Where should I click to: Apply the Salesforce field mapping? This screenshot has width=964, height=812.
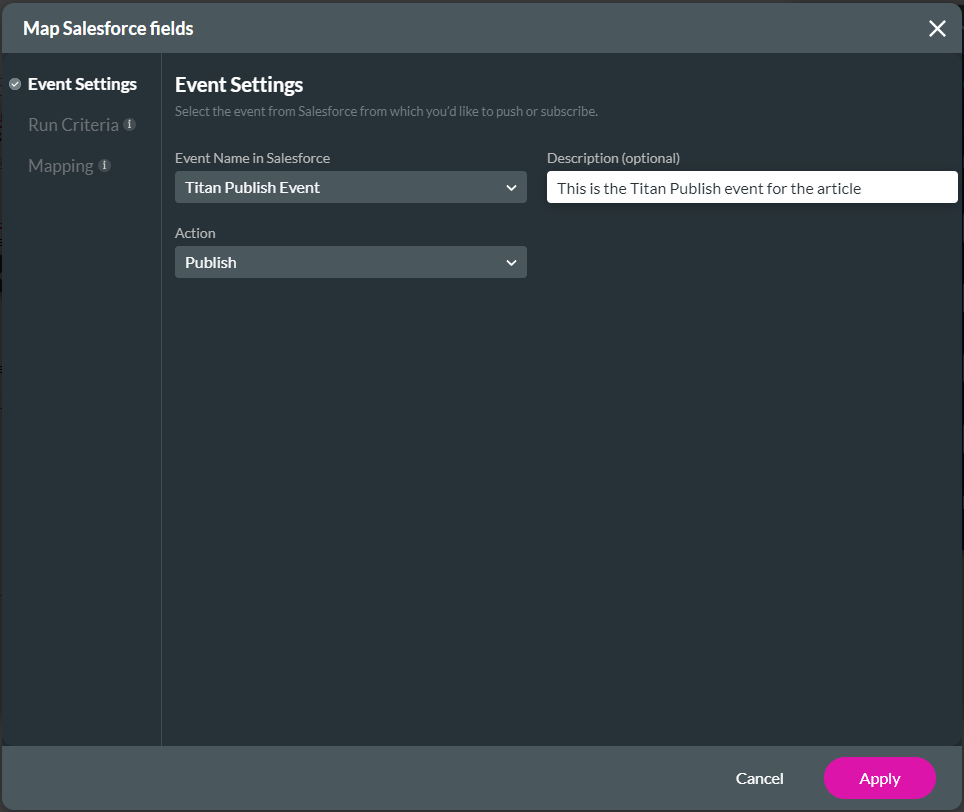(x=879, y=778)
